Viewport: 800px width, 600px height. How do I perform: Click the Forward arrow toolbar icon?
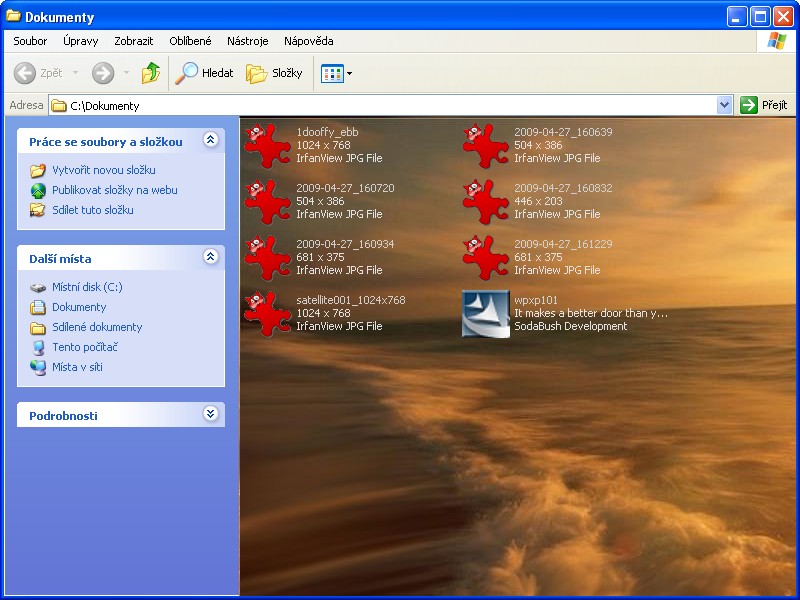coord(103,73)
